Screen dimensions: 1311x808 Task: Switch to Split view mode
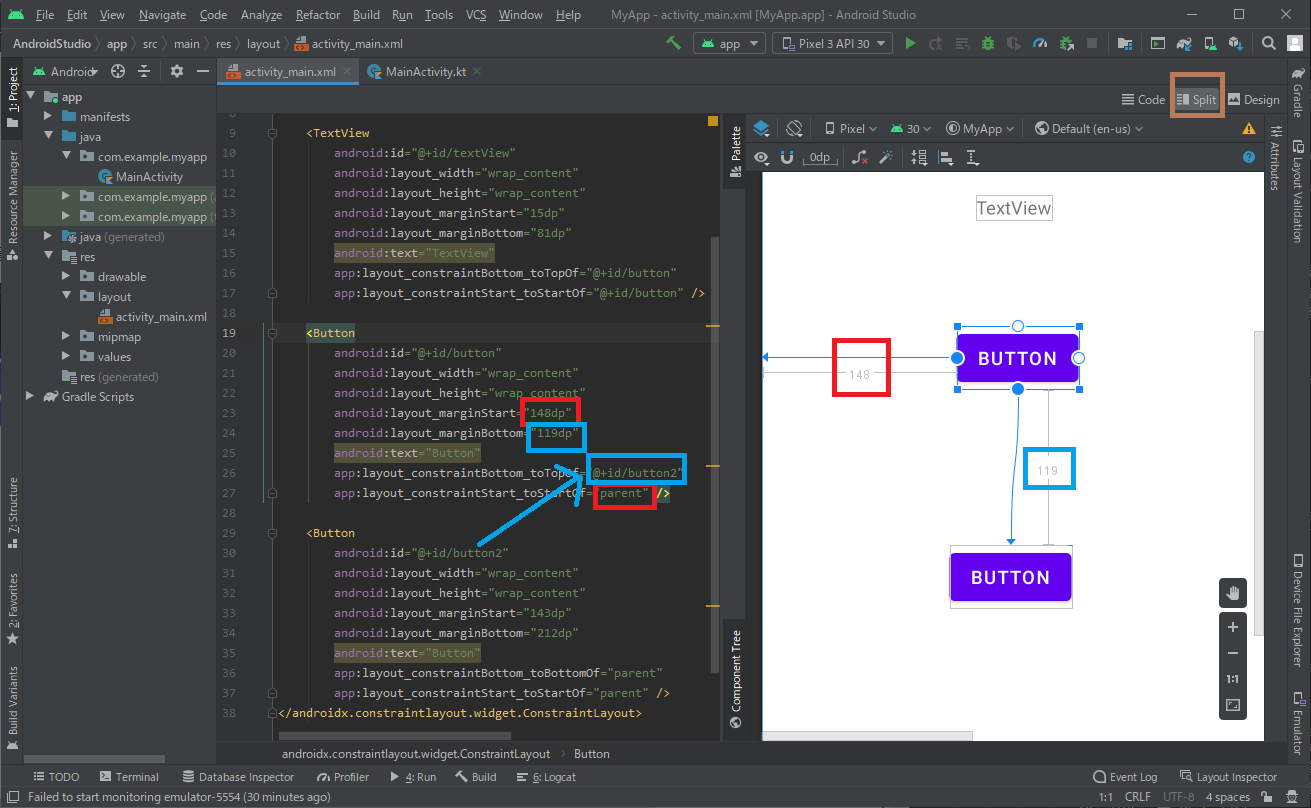[1196, 99]
